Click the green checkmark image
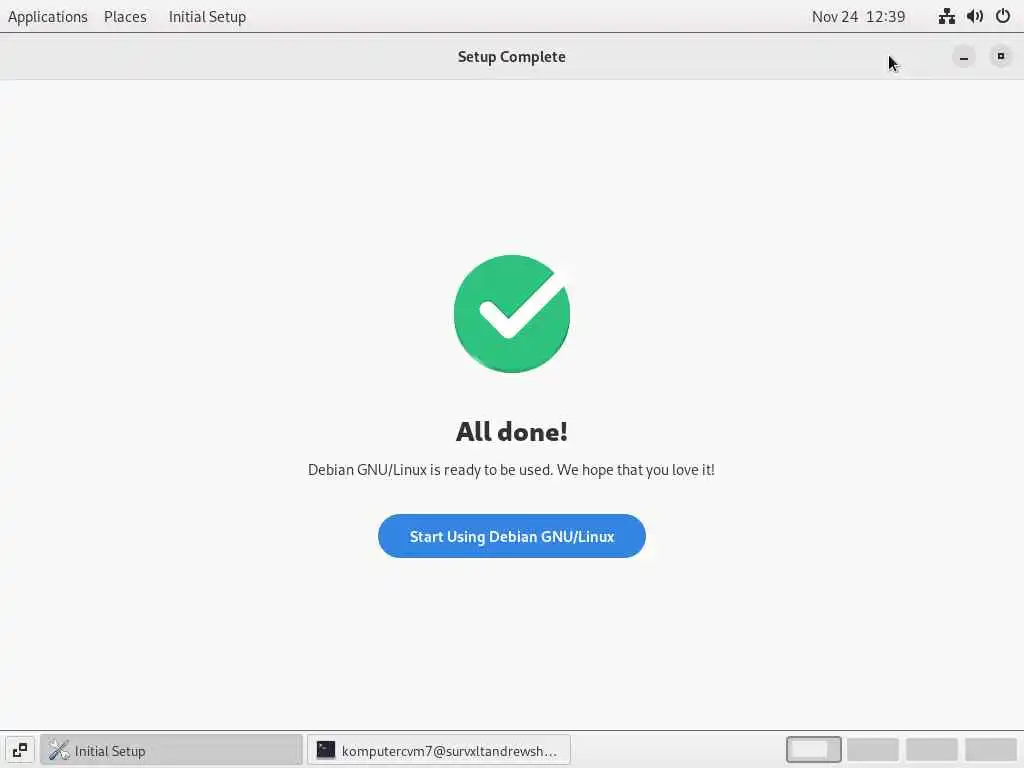1024x768 pixels. (x=511, y=313)
